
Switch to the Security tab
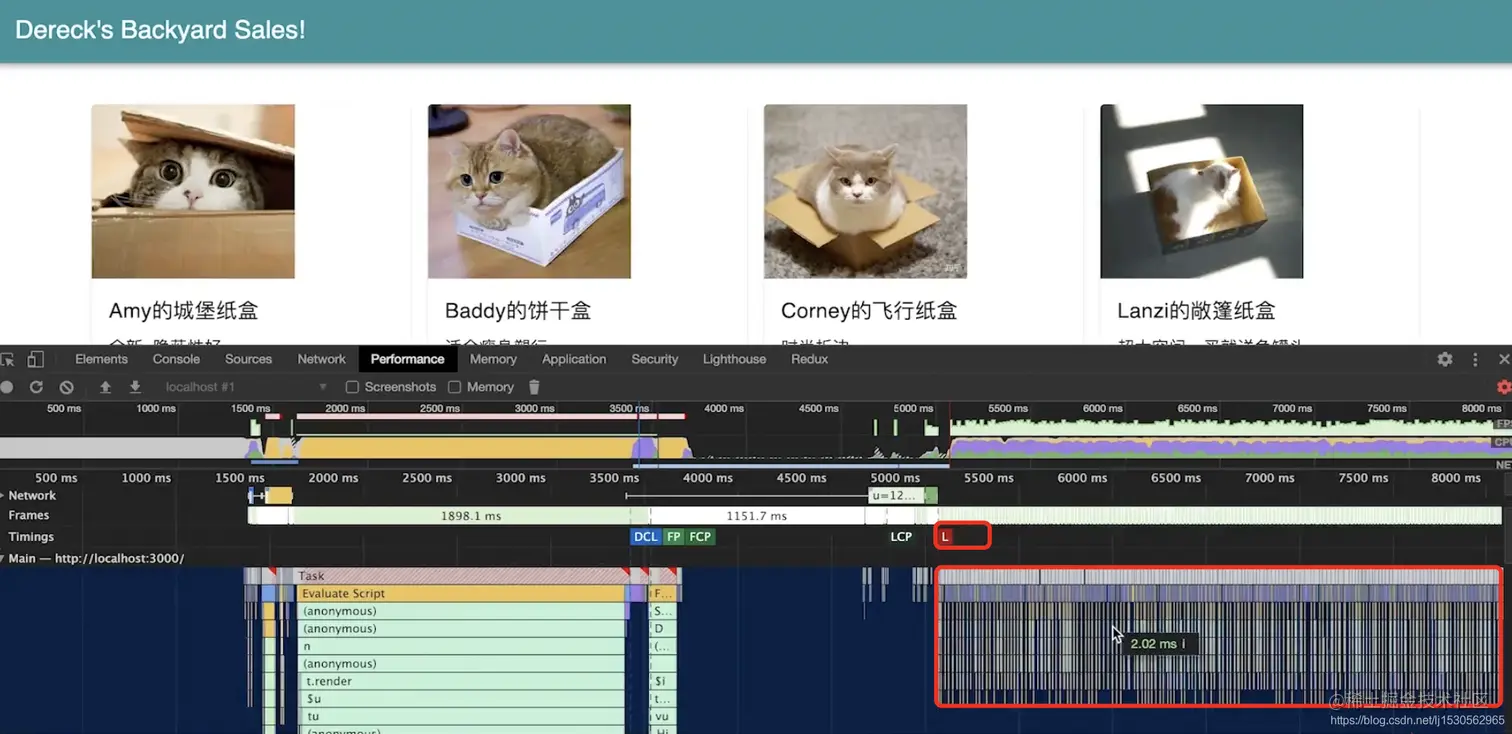coord(655,359)
